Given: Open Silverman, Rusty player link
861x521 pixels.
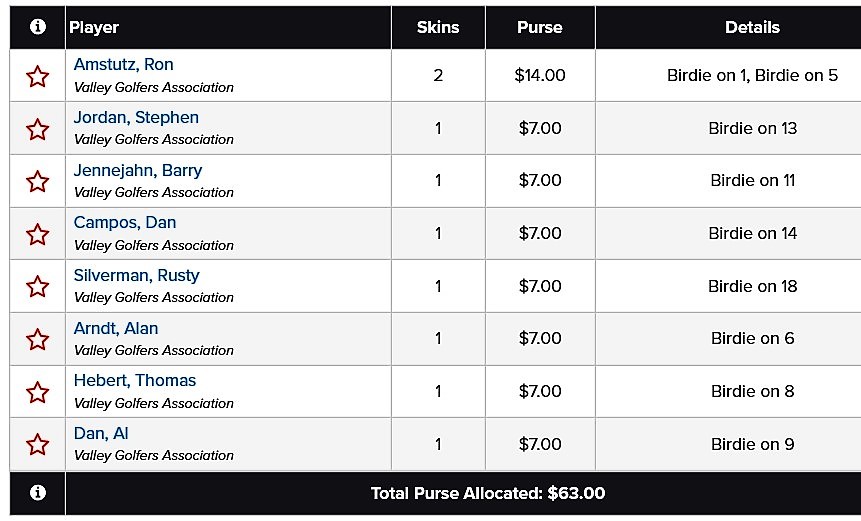Looking at the screenshot, I should (x=137, y=275).
